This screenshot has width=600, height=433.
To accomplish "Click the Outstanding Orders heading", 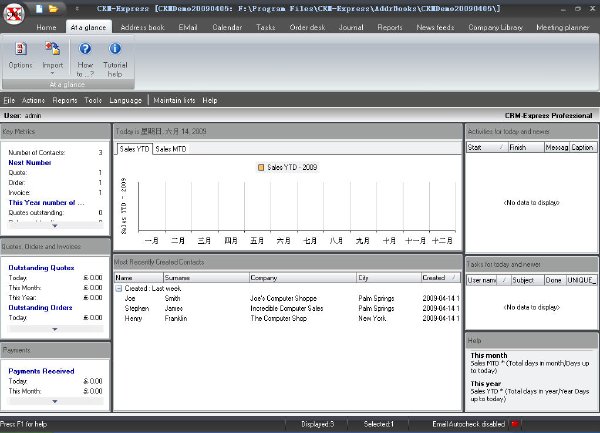I will (40, 308).
